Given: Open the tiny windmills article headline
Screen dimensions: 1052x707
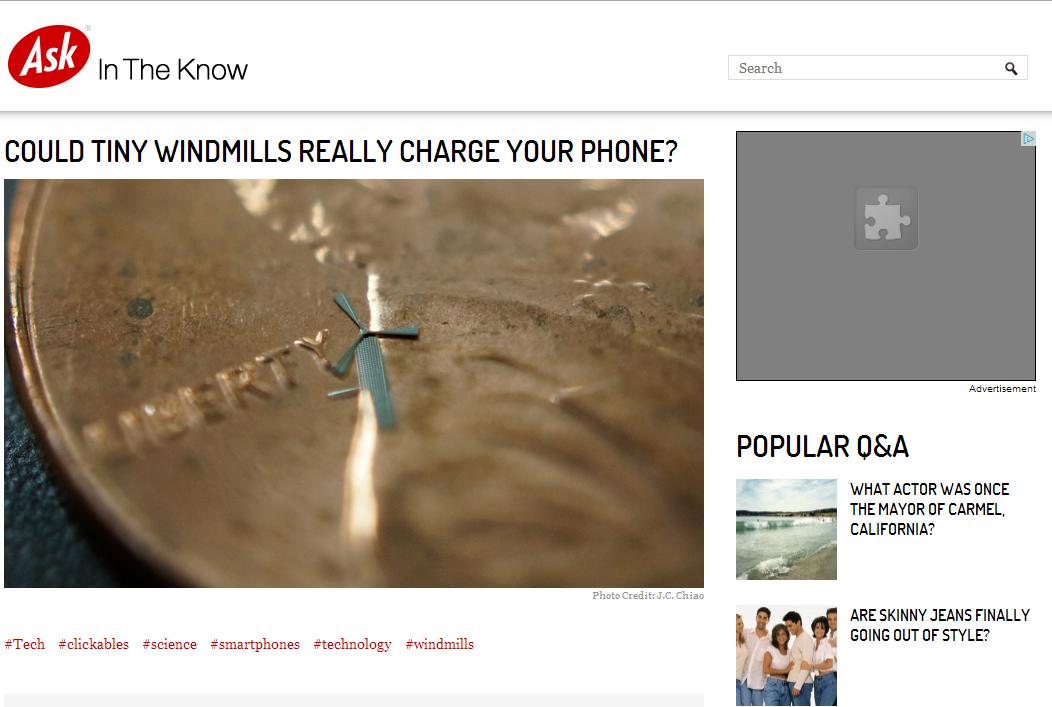Looking at the screenshot, I should (x=341, y=152).
